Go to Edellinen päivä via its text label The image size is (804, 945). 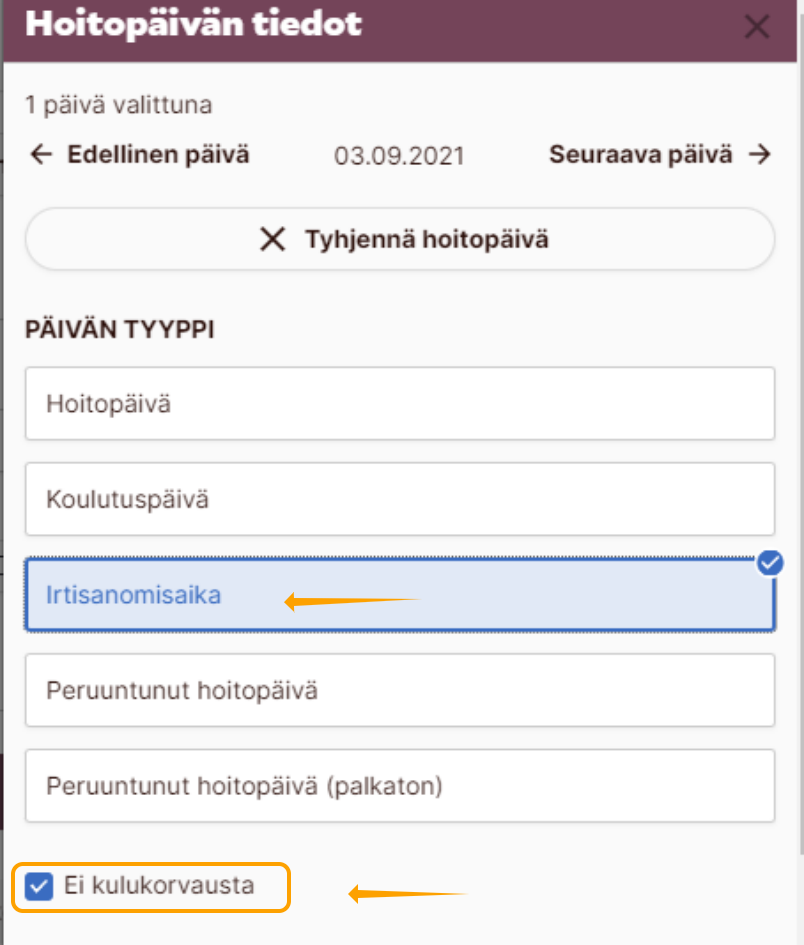(158, 155)
